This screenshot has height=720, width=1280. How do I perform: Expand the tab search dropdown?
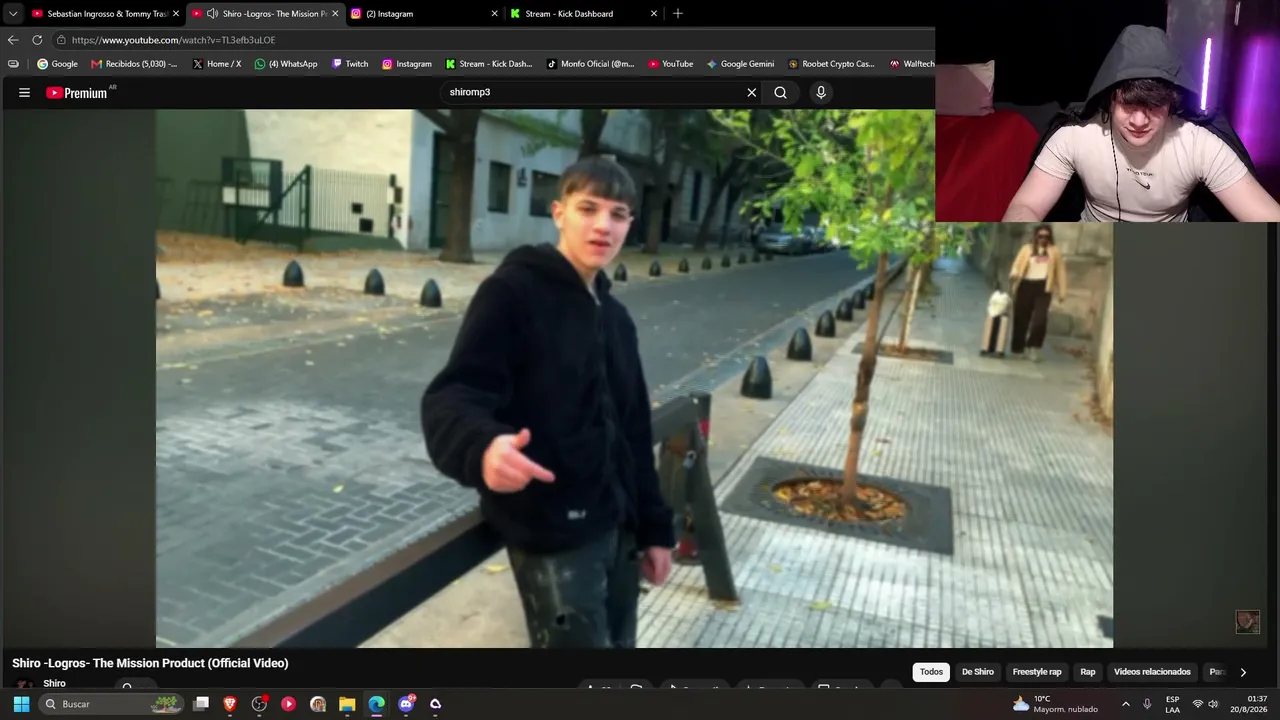[13, 14]
